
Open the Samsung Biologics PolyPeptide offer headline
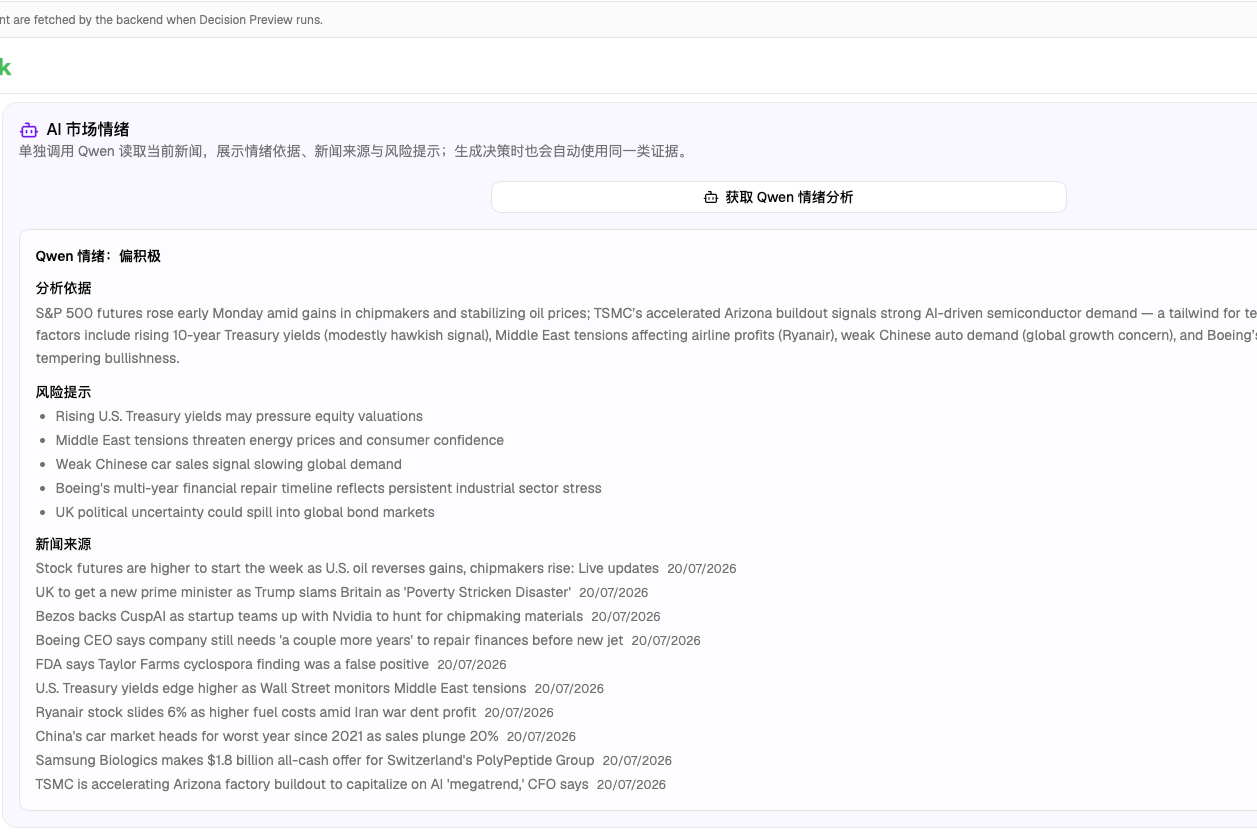pyautogui.click(x=315, y=760)
